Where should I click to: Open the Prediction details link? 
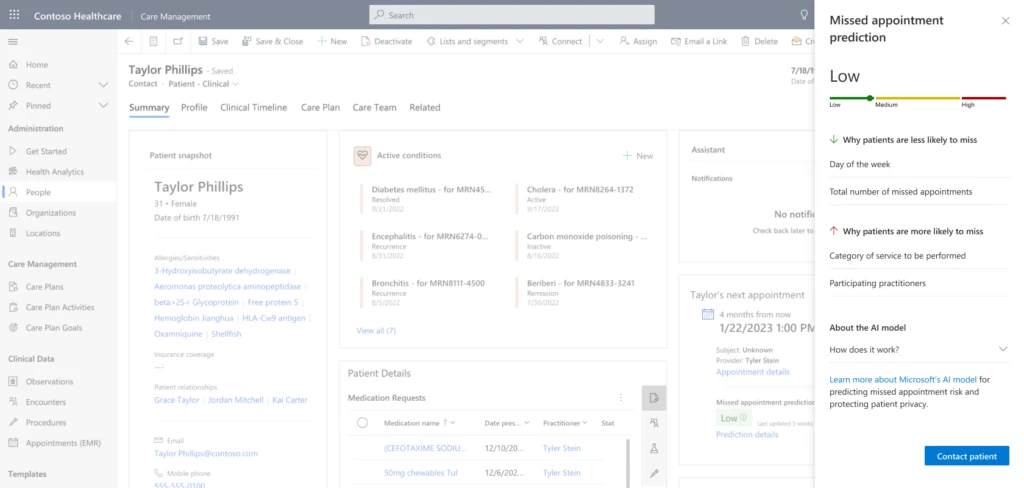[x=747, y=434]
